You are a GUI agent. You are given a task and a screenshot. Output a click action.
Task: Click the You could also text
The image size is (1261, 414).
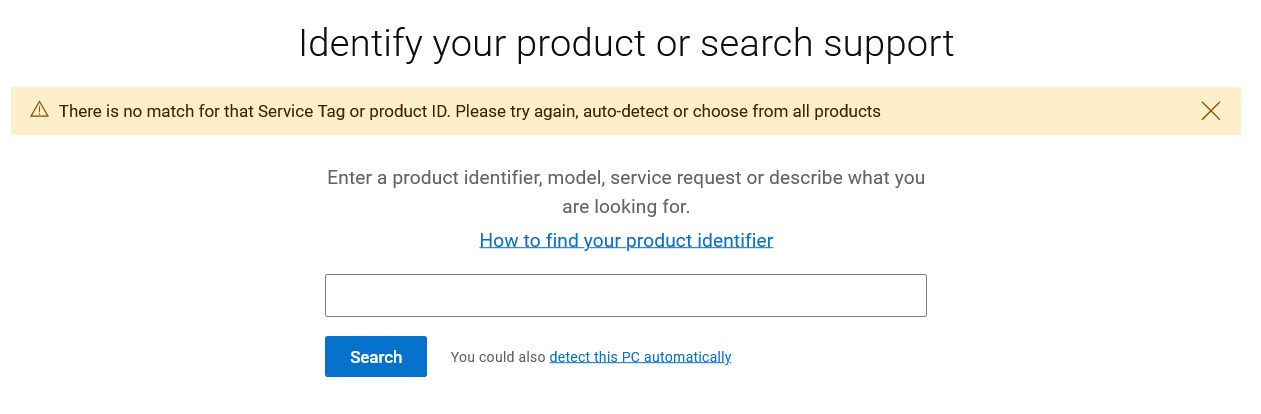click(498, 357)
